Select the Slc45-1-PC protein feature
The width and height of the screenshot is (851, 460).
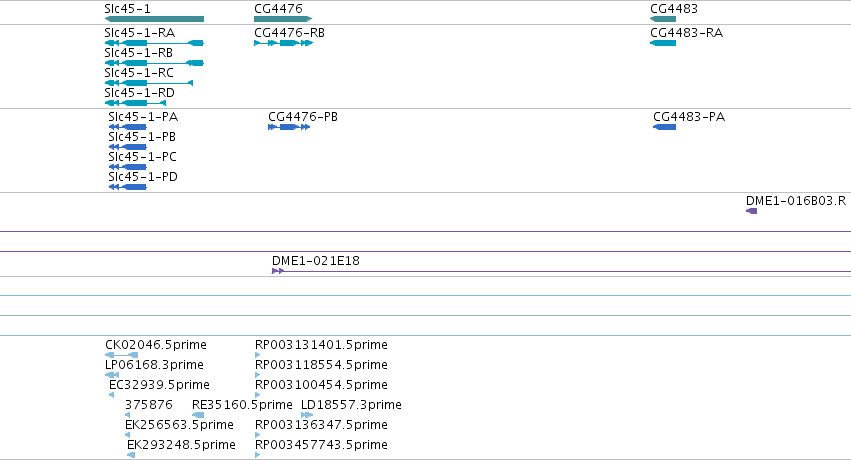point(128,167)
